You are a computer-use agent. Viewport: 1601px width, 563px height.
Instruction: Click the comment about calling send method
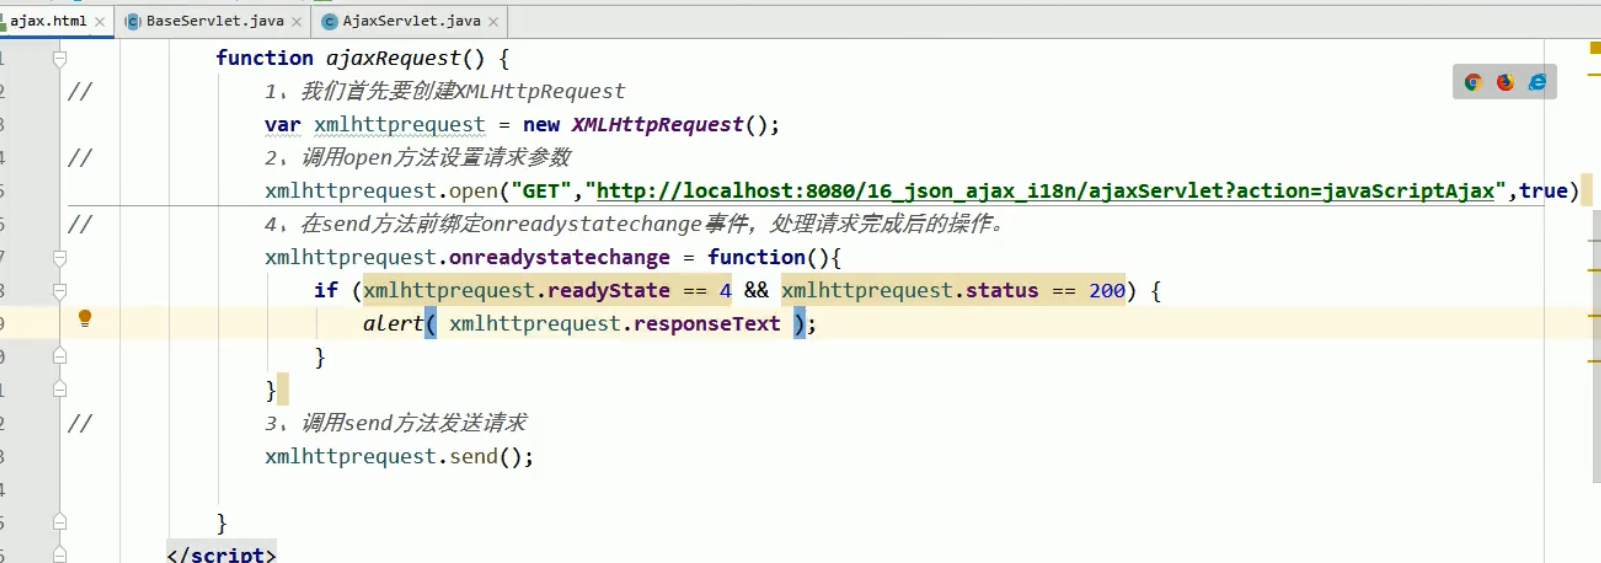pyautogui.click(x=395, y=423)
